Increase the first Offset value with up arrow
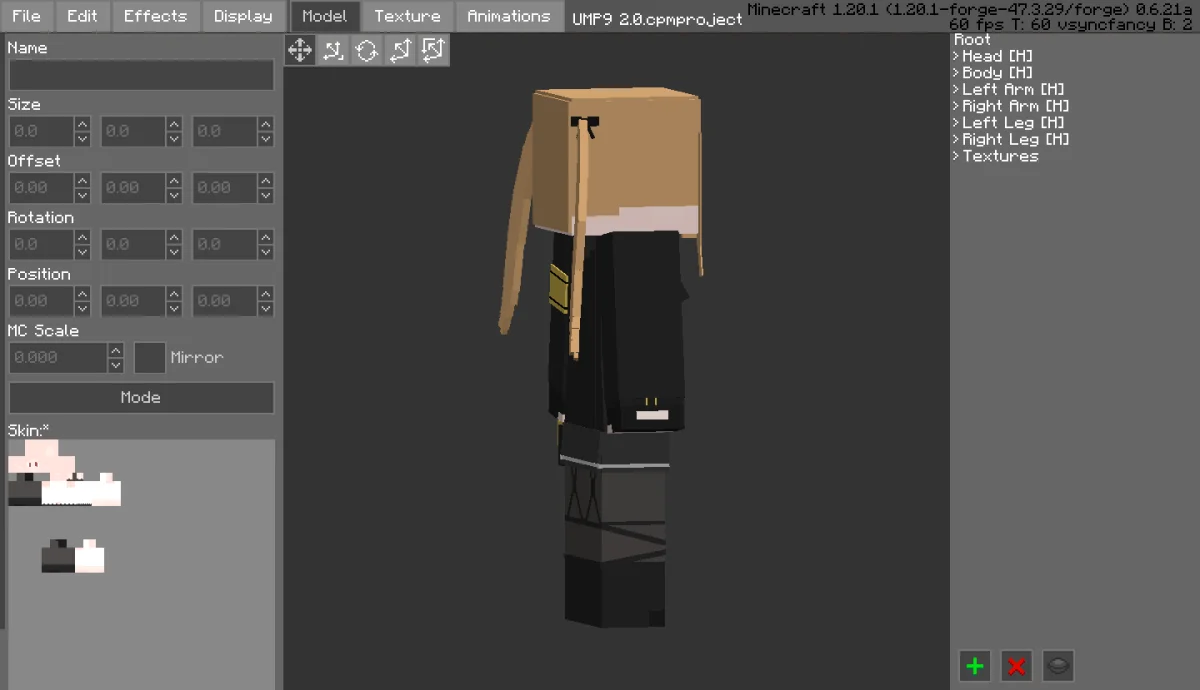 coord(82,180)
